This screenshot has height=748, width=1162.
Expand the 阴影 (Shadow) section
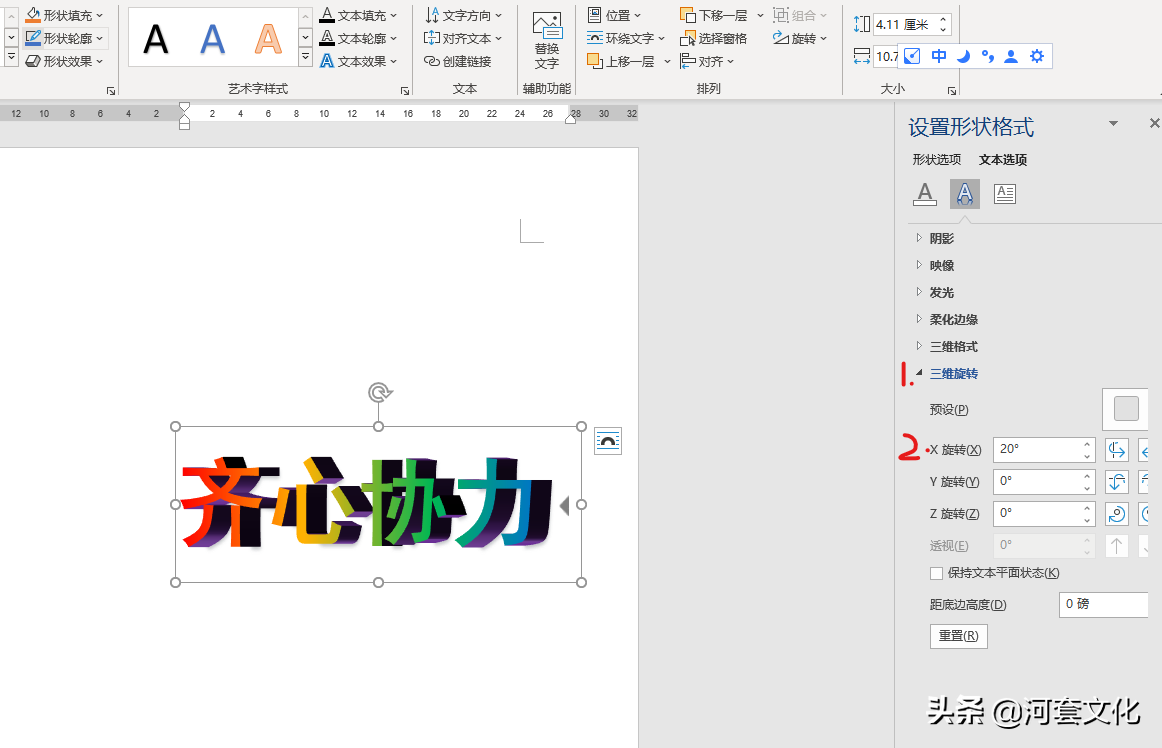pyautogui.click(x=941, y=238)
